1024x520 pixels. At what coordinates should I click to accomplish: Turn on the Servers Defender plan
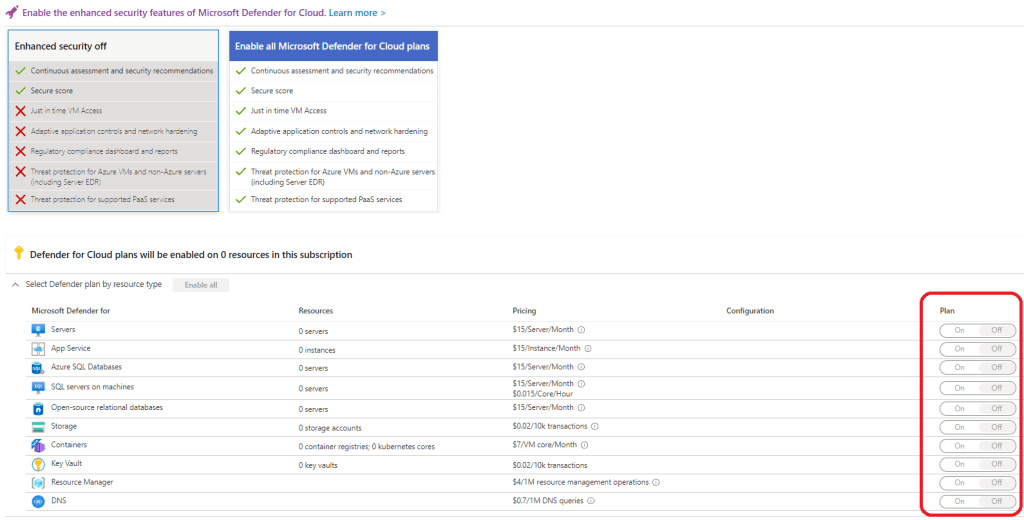coord(958,331)
